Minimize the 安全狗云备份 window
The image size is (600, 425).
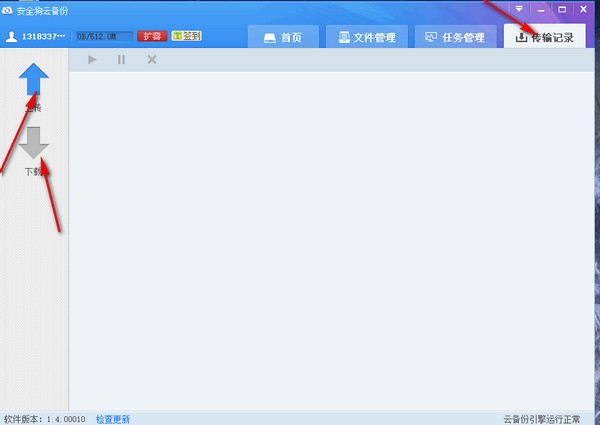tap(541, 9)
